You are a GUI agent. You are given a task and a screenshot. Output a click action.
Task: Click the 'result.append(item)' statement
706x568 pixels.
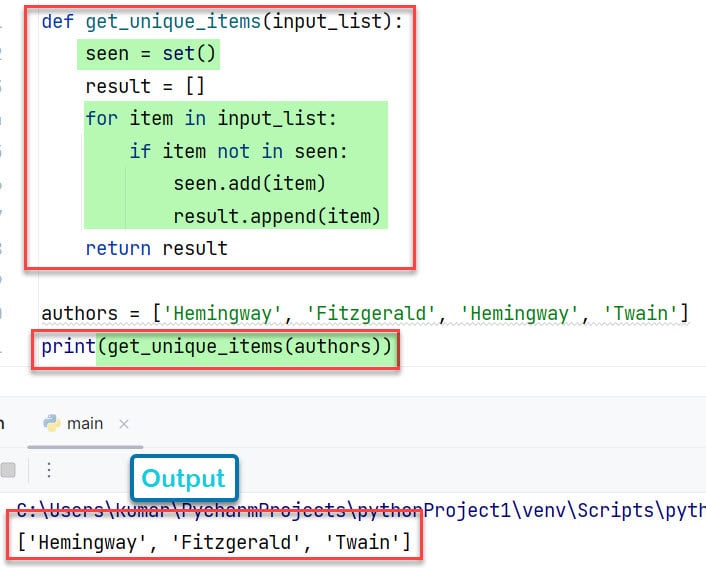tap(277, 216)
